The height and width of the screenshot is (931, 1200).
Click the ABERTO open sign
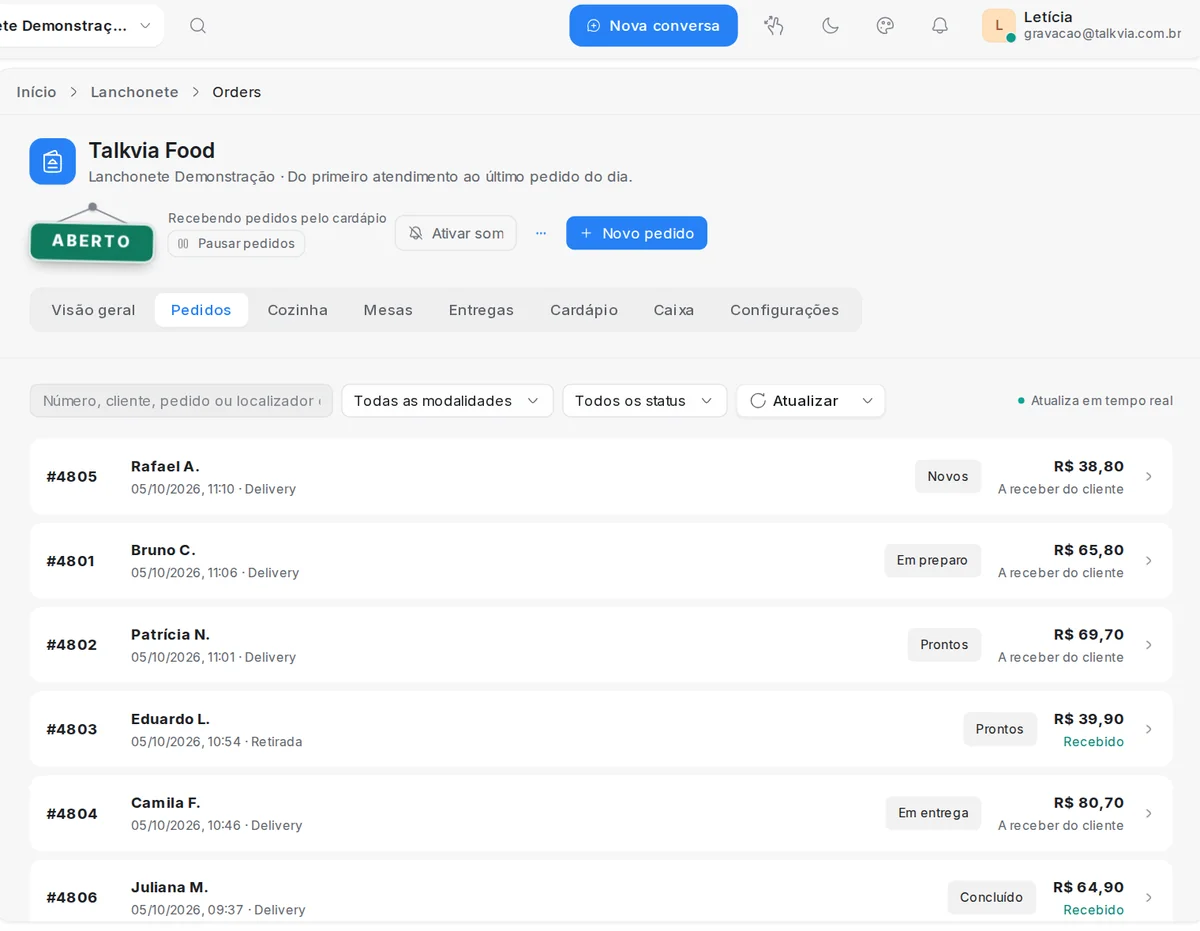[x=92, y=241]
